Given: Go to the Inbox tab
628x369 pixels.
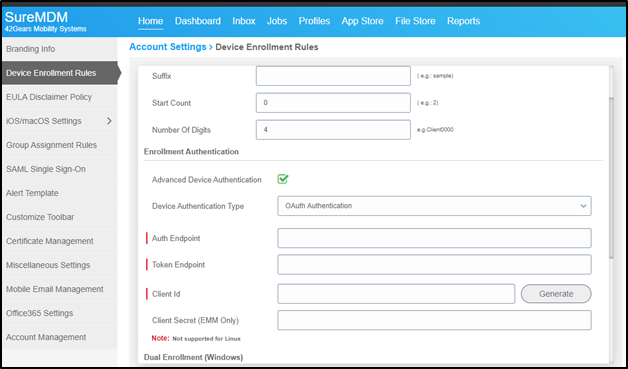Looking at the screenshot, I should pos(244,21).
